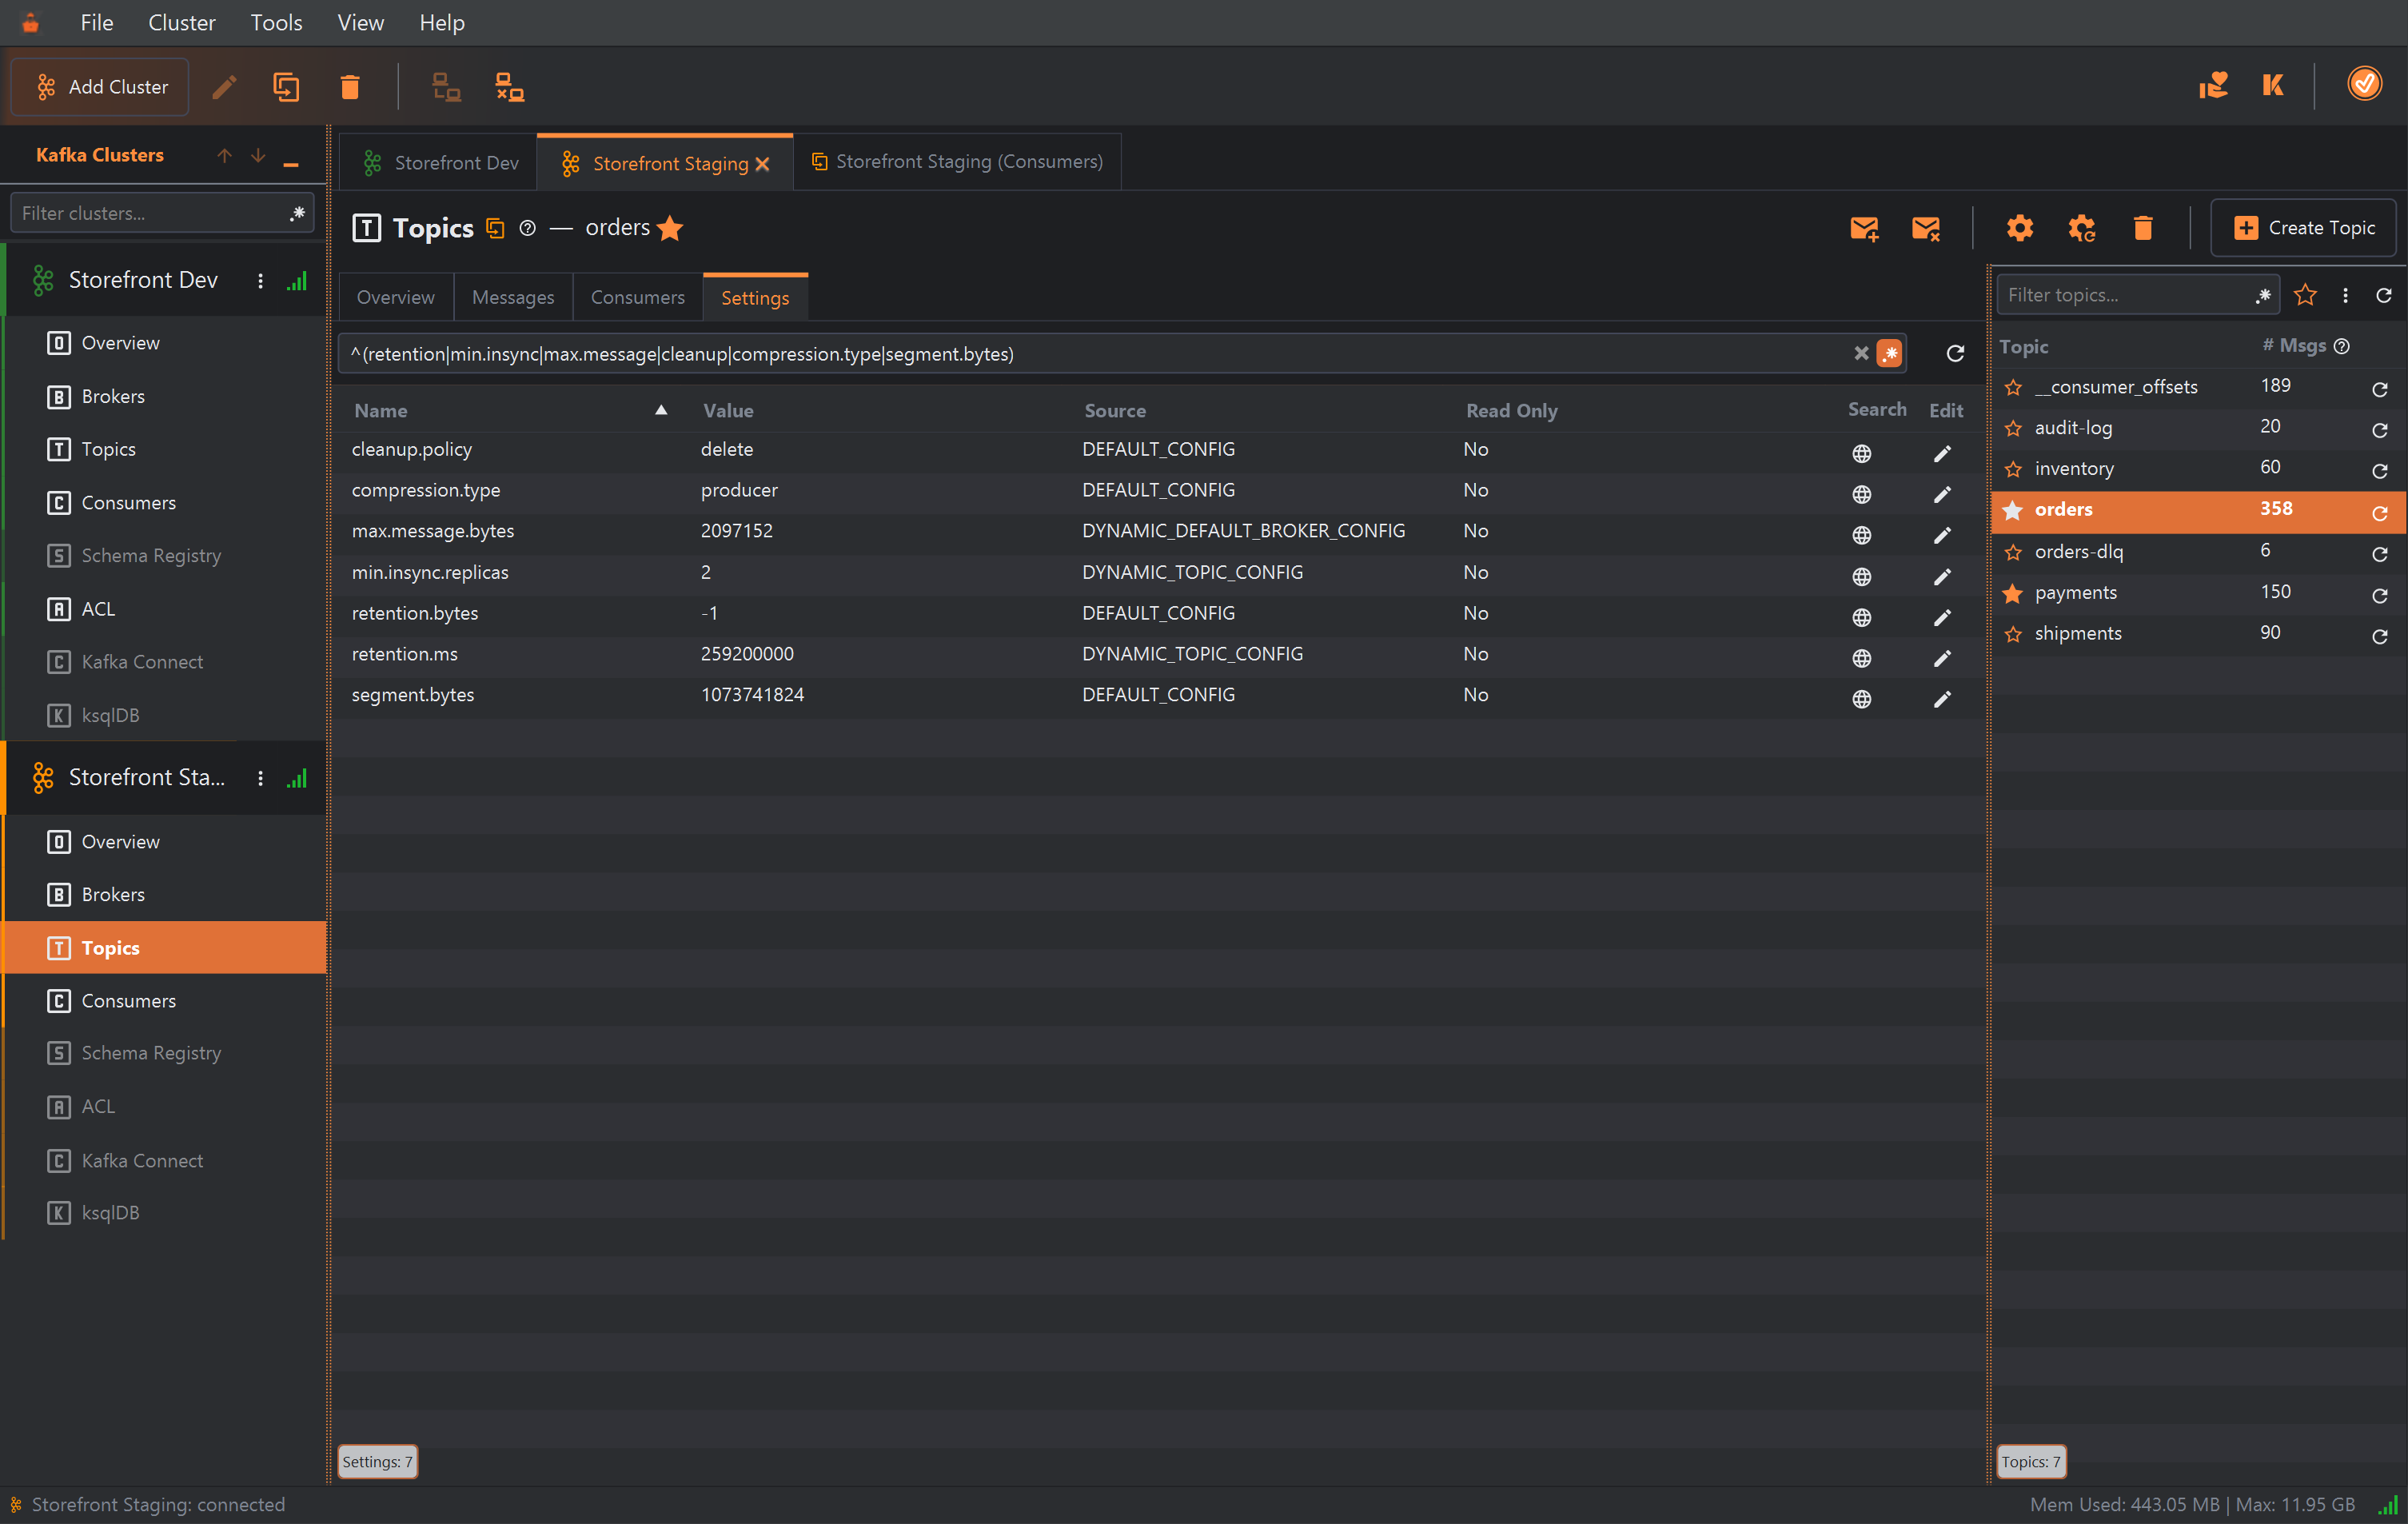
Task: Collapse the Kafka Clusters panel
Action: tap(291, 163)
